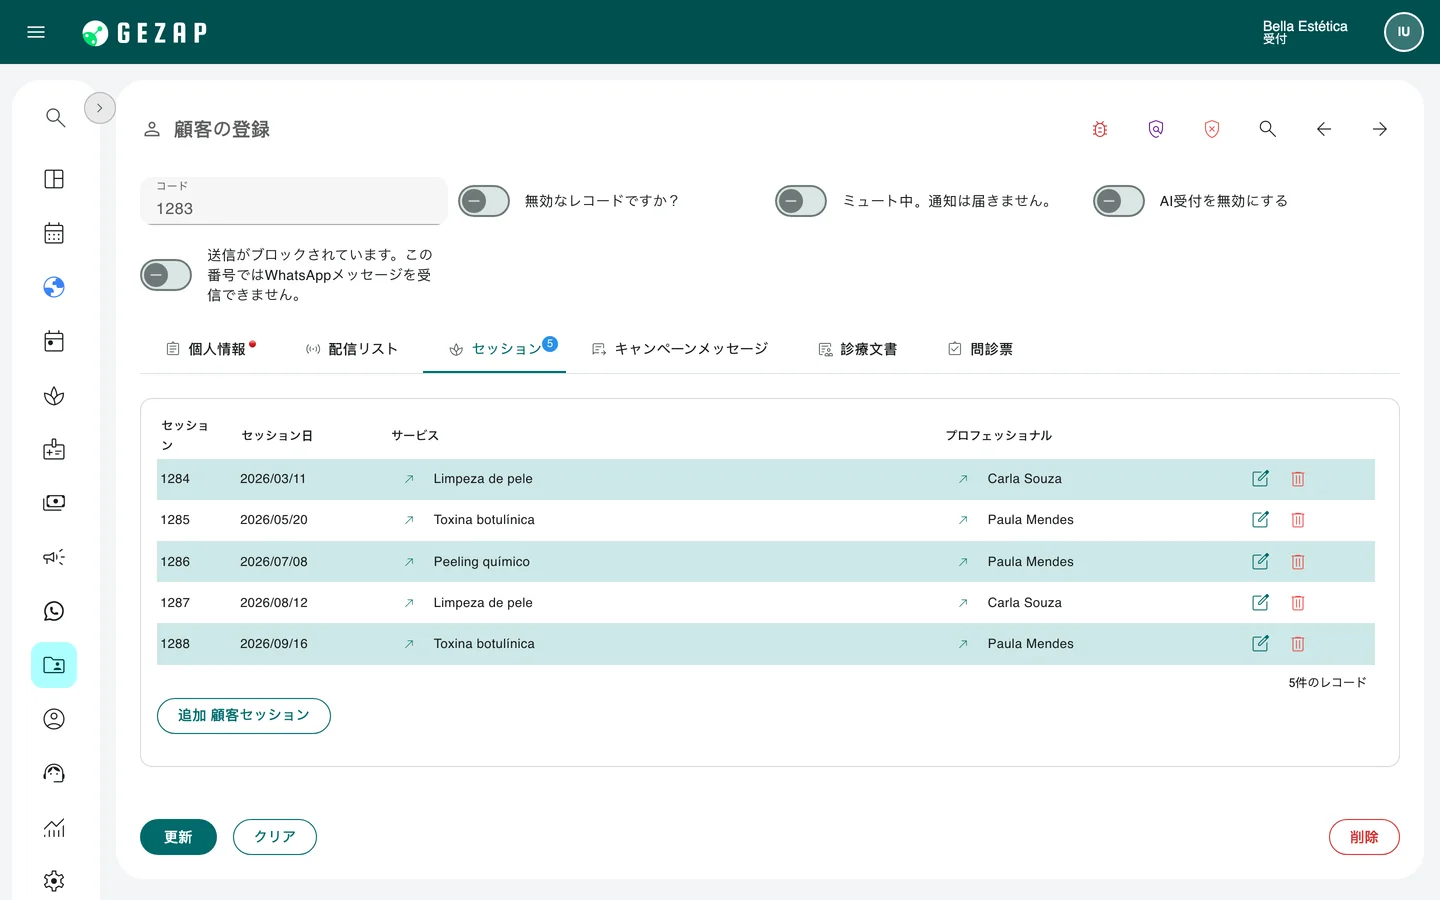Click the session date 2026/09/16

[x=274, y=644]
